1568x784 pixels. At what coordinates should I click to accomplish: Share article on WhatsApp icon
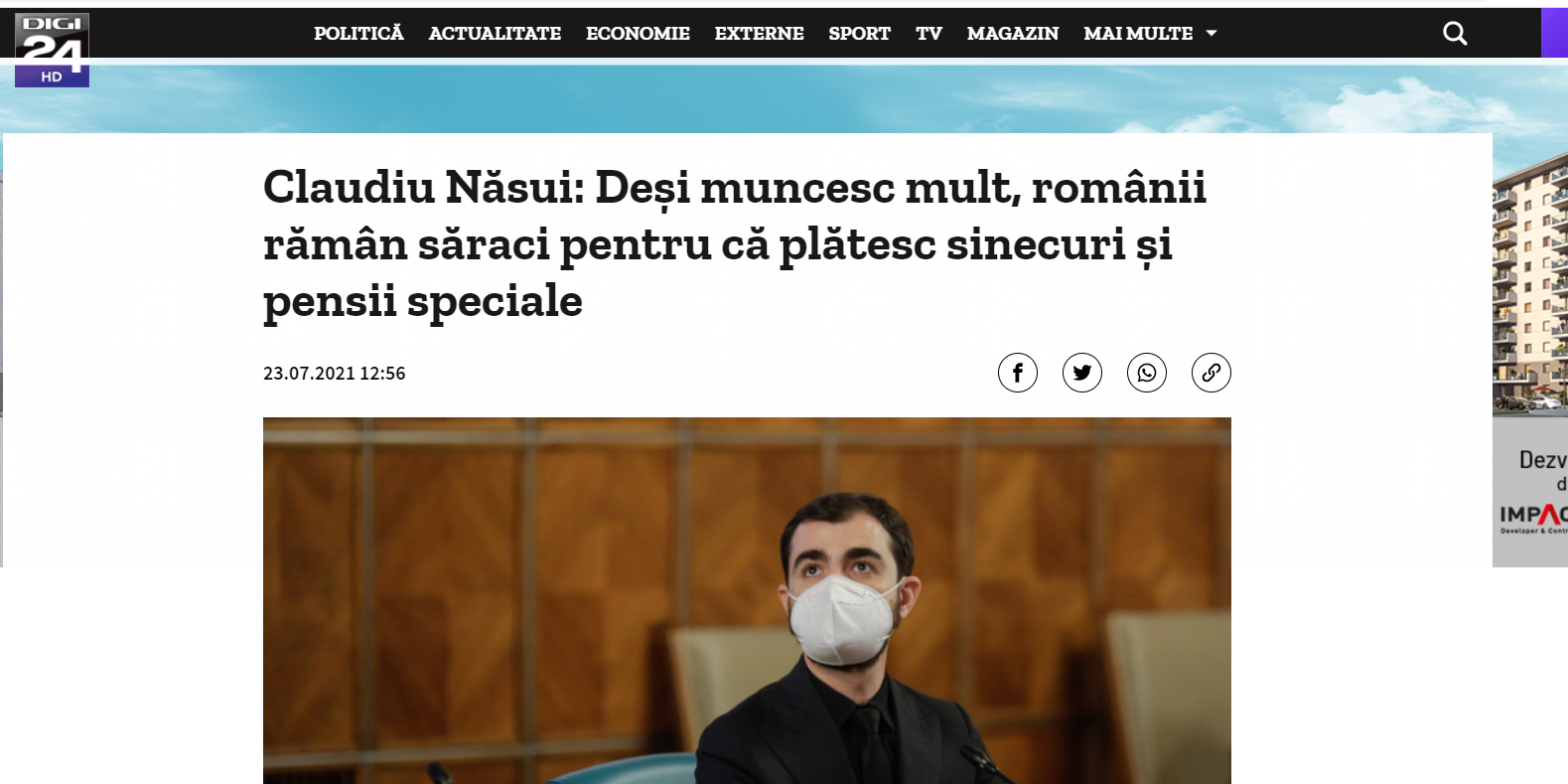[x=1147, y=373]
